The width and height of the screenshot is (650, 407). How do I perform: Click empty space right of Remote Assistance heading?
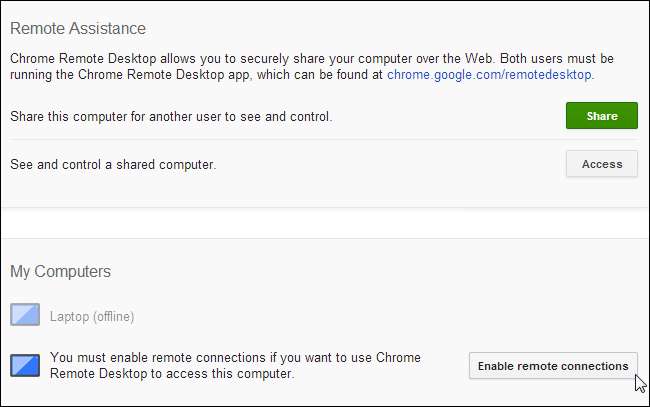[400, 28]
